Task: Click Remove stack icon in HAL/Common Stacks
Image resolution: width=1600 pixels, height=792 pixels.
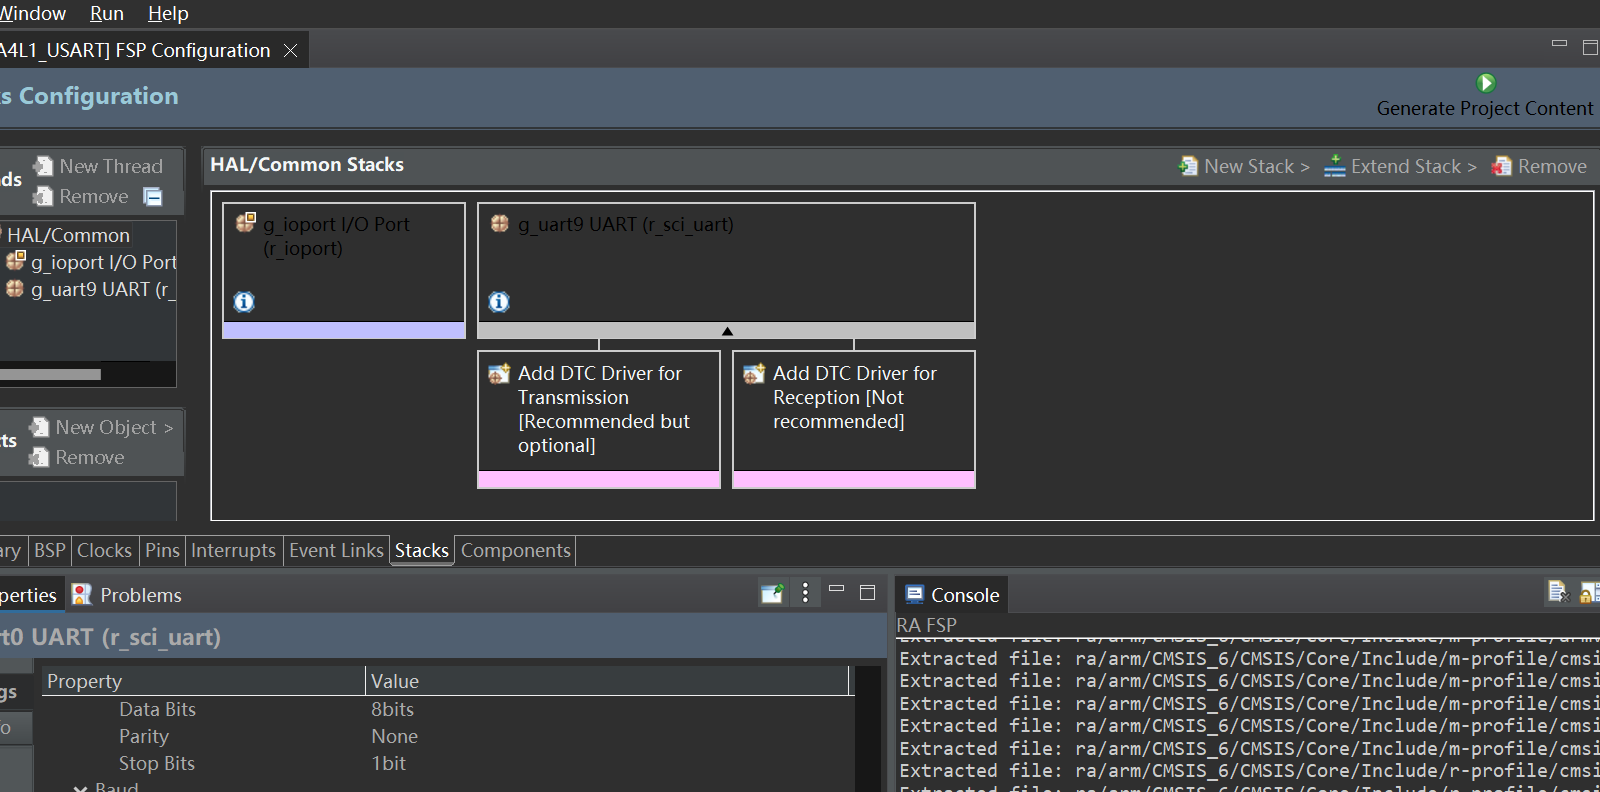Action: [1501, 166]
